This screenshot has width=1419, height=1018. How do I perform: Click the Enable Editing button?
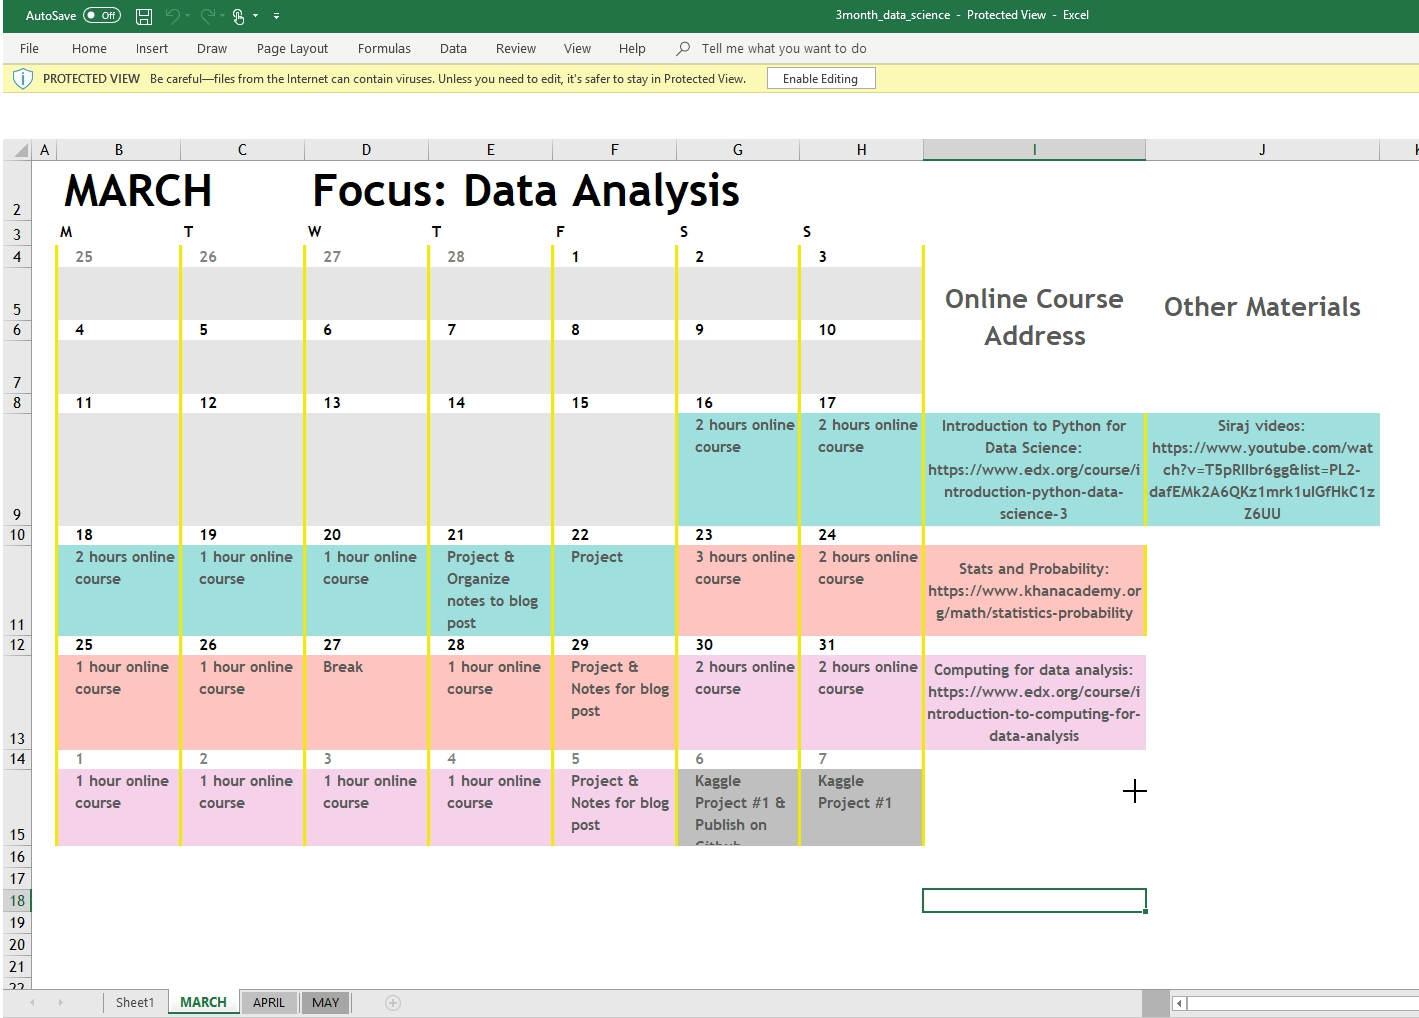820,79
